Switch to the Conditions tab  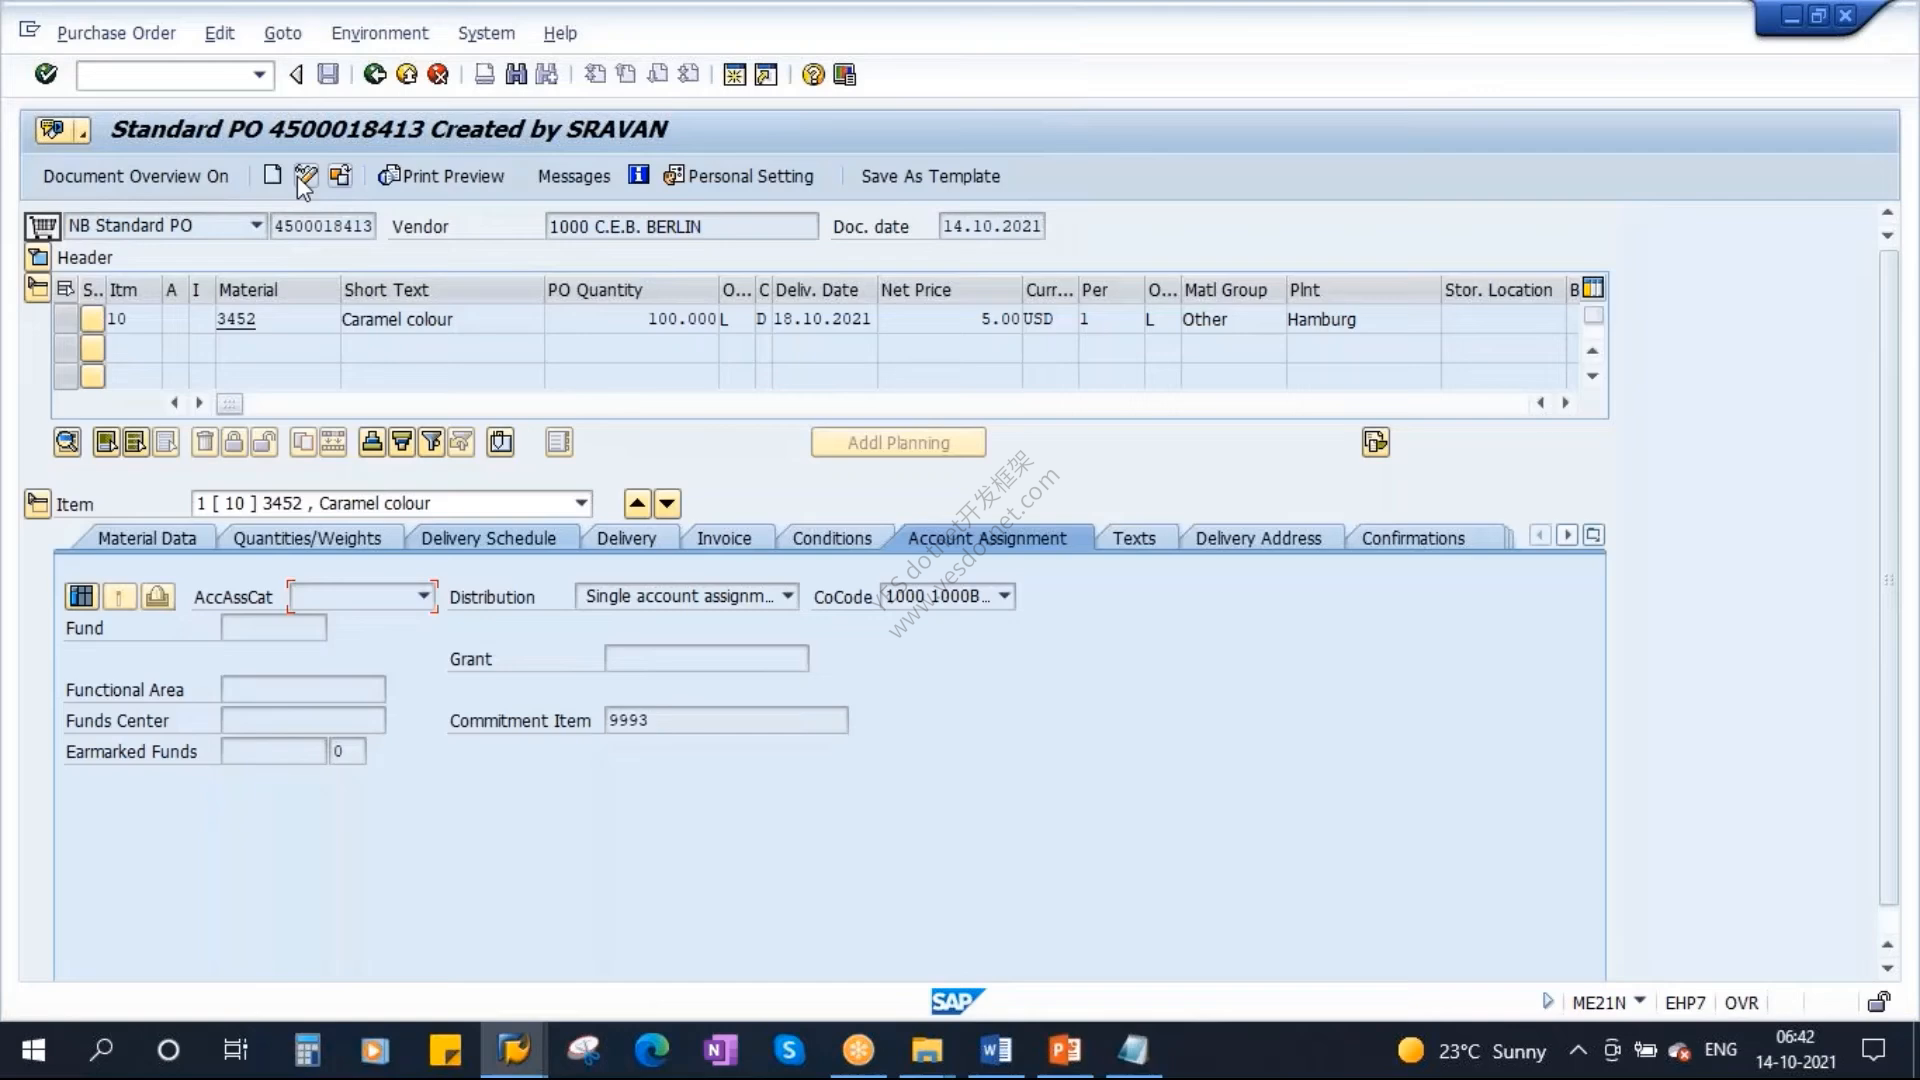click(x=832, y=538)
